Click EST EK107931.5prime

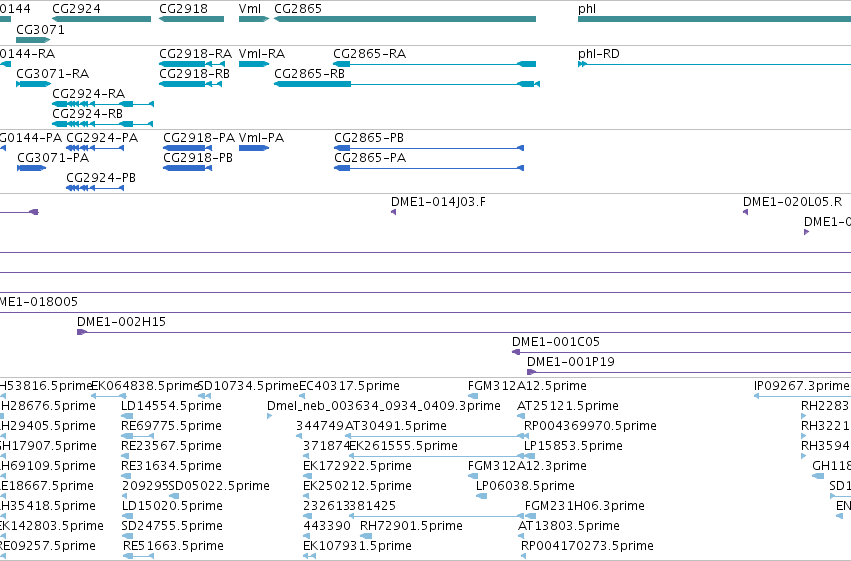309,557
